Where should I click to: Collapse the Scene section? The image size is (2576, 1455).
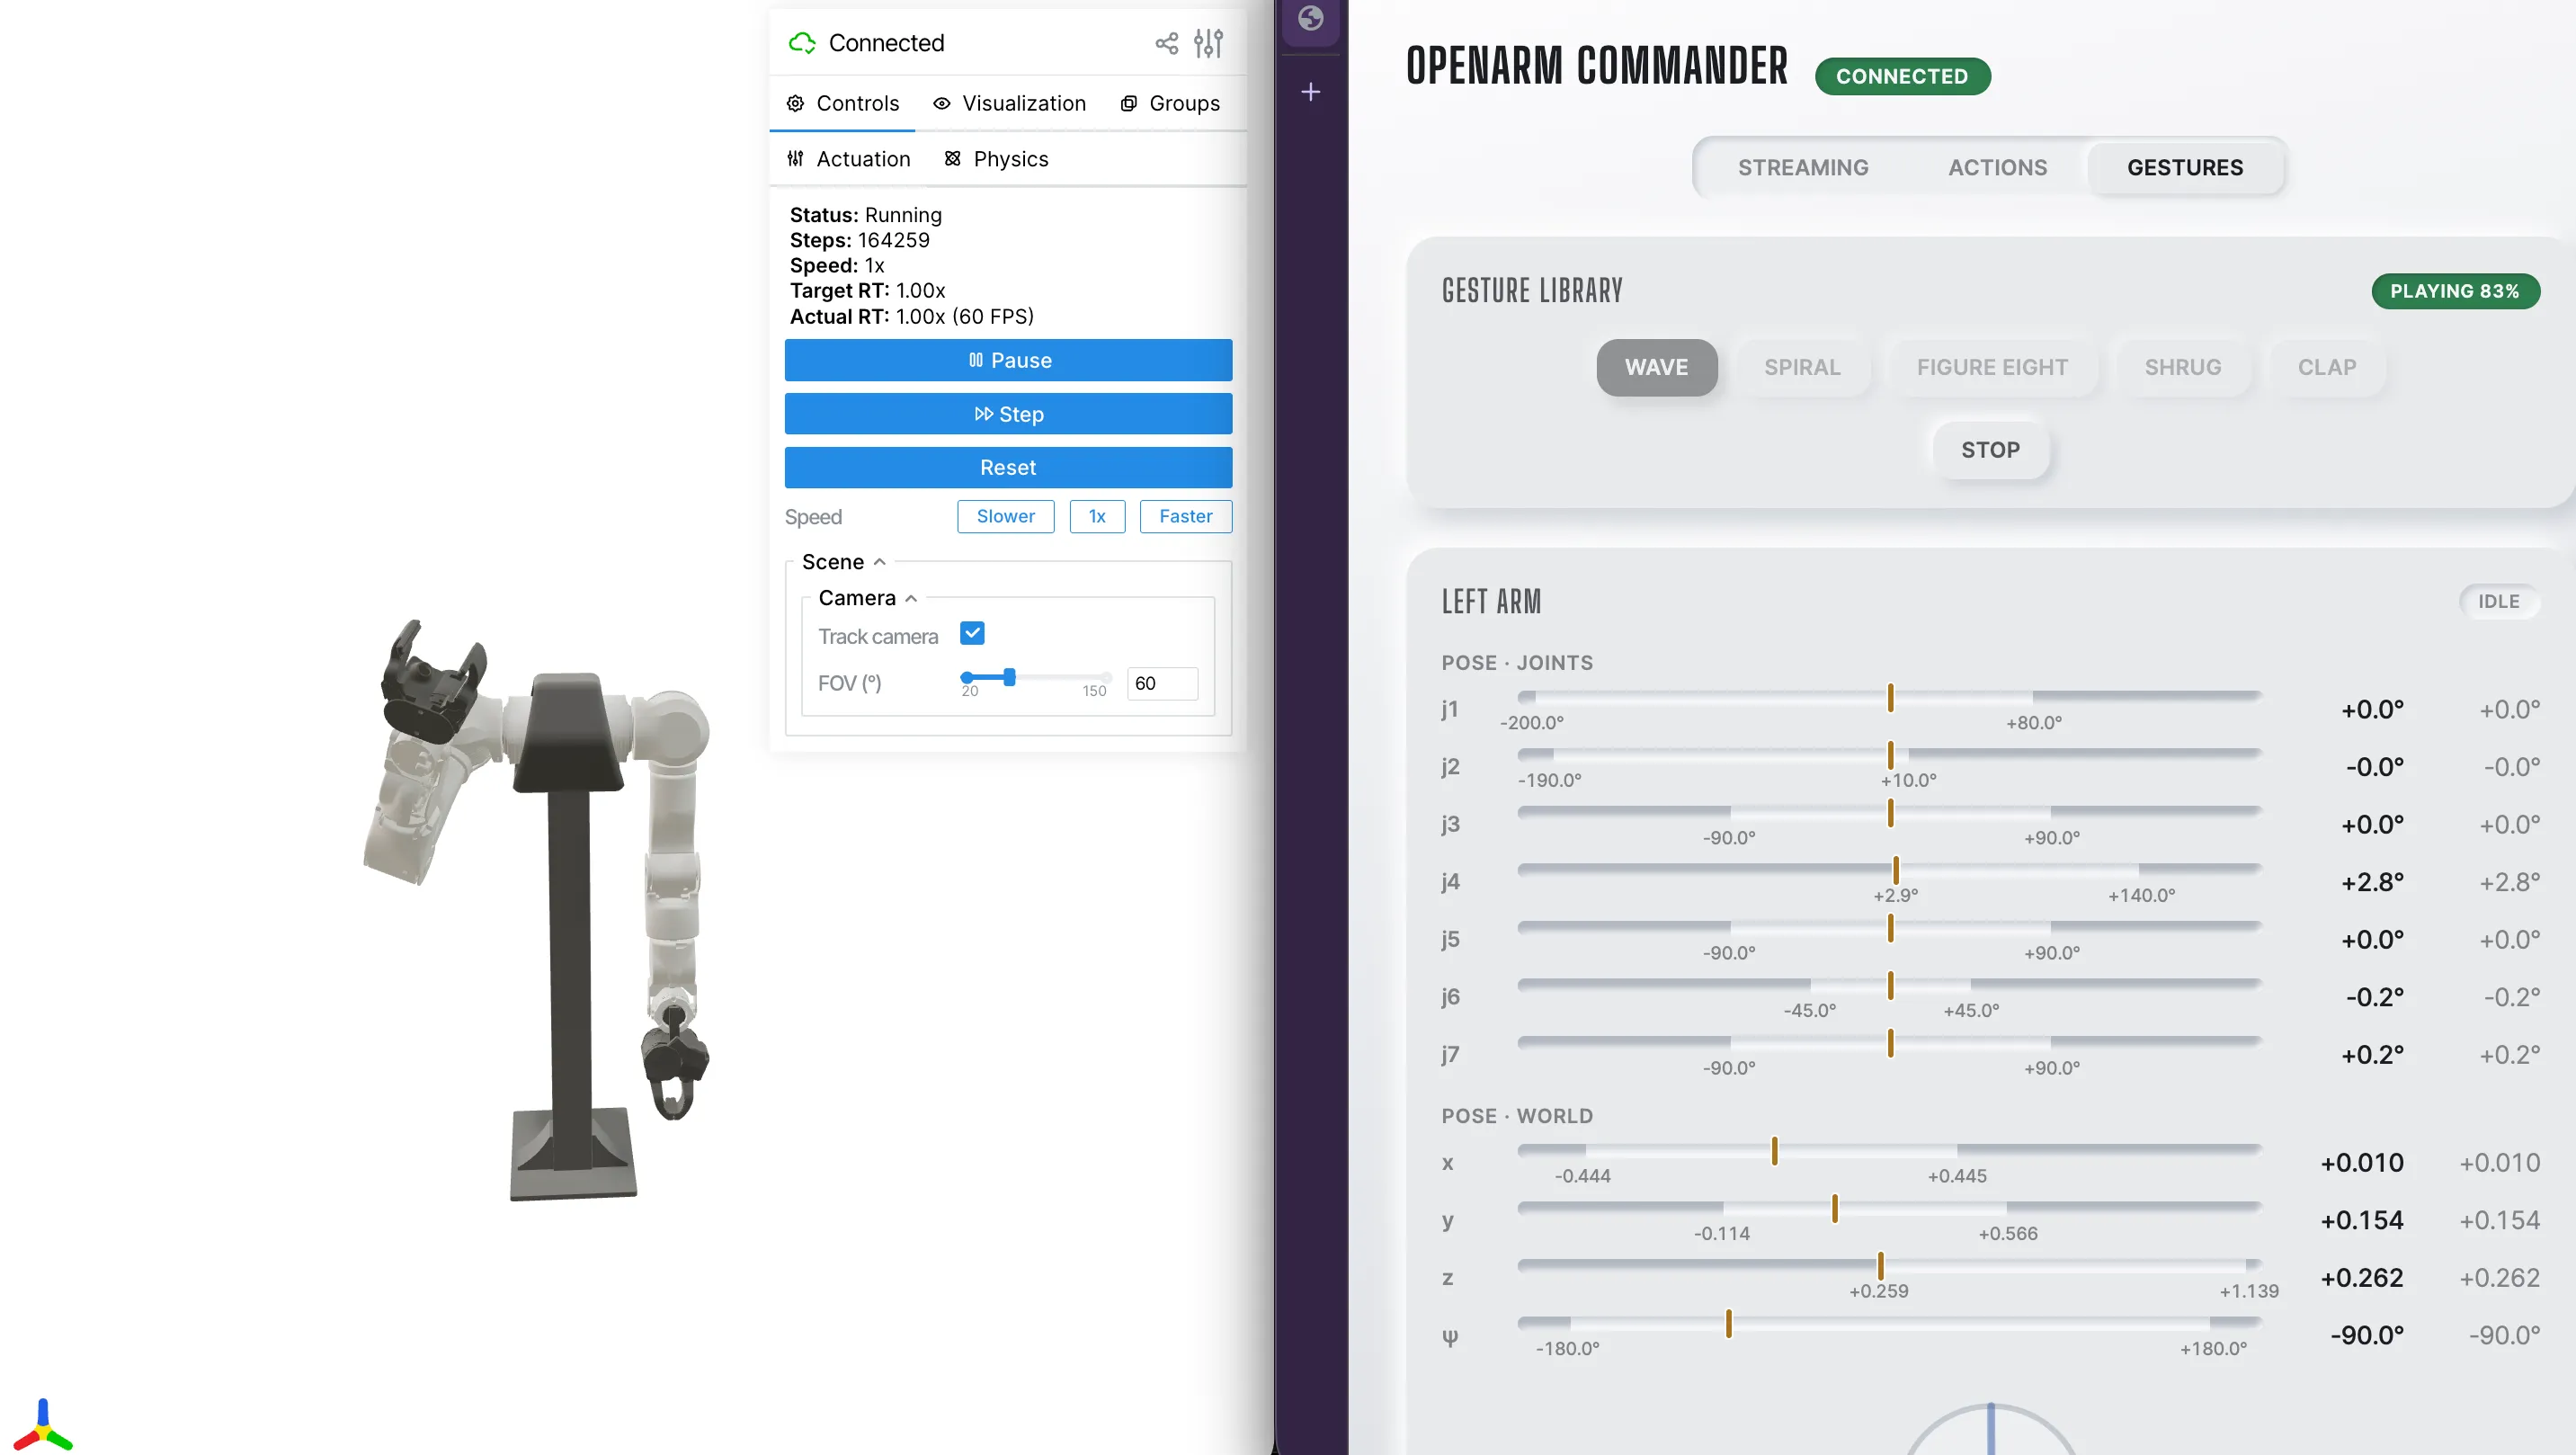(843, 562)
